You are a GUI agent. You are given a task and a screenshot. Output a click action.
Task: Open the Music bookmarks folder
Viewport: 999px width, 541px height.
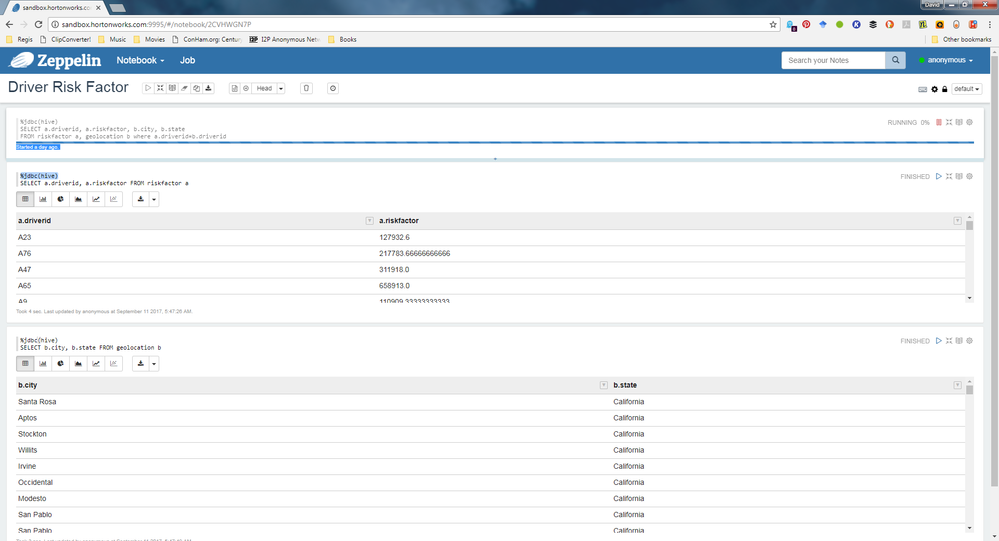tap(112, 40)
